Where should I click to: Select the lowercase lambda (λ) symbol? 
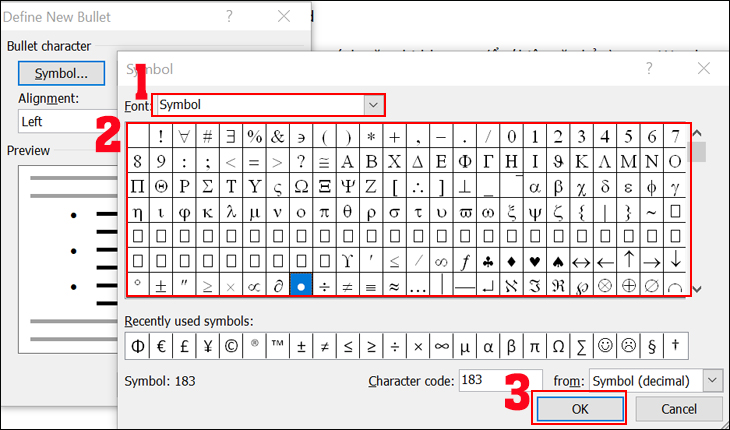231,212
